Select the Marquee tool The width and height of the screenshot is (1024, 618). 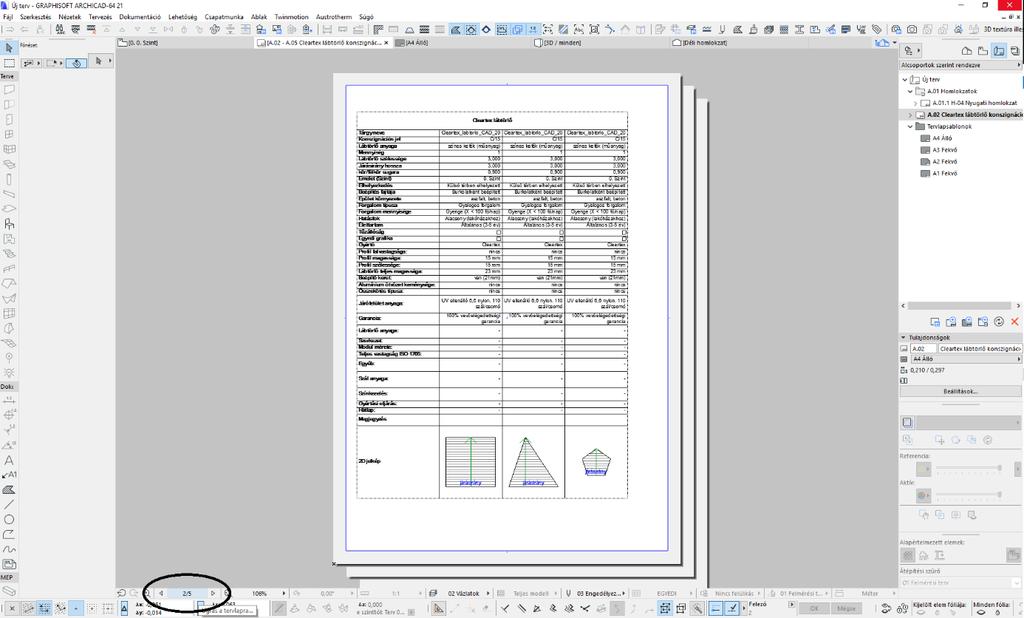pos(9,63)
